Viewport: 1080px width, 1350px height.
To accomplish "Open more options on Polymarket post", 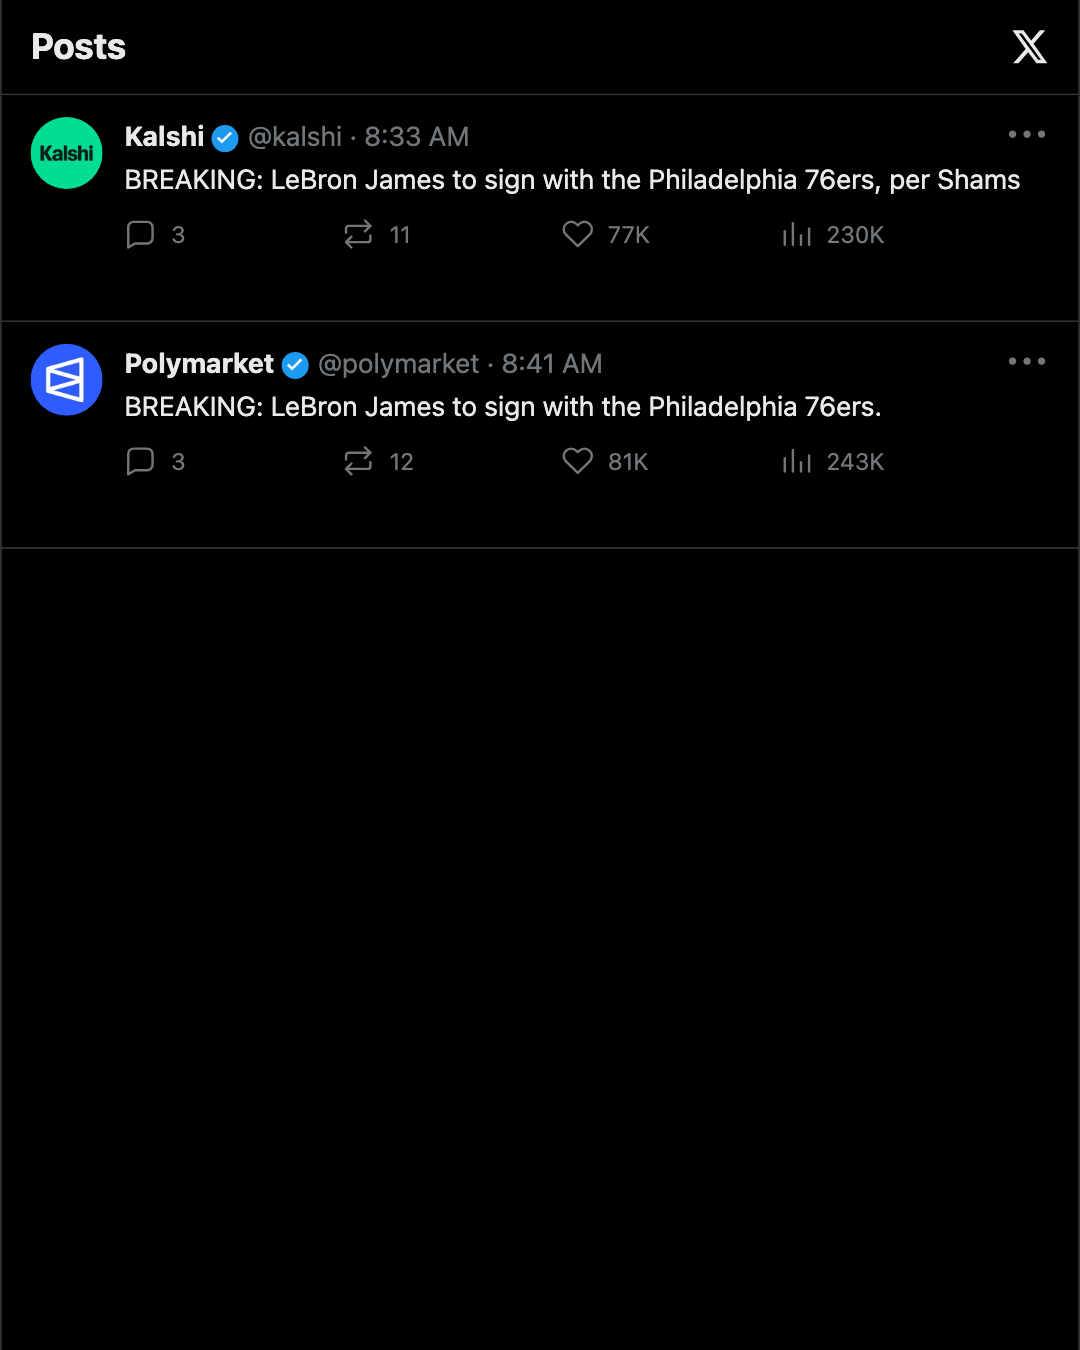I will [1027, 361].
